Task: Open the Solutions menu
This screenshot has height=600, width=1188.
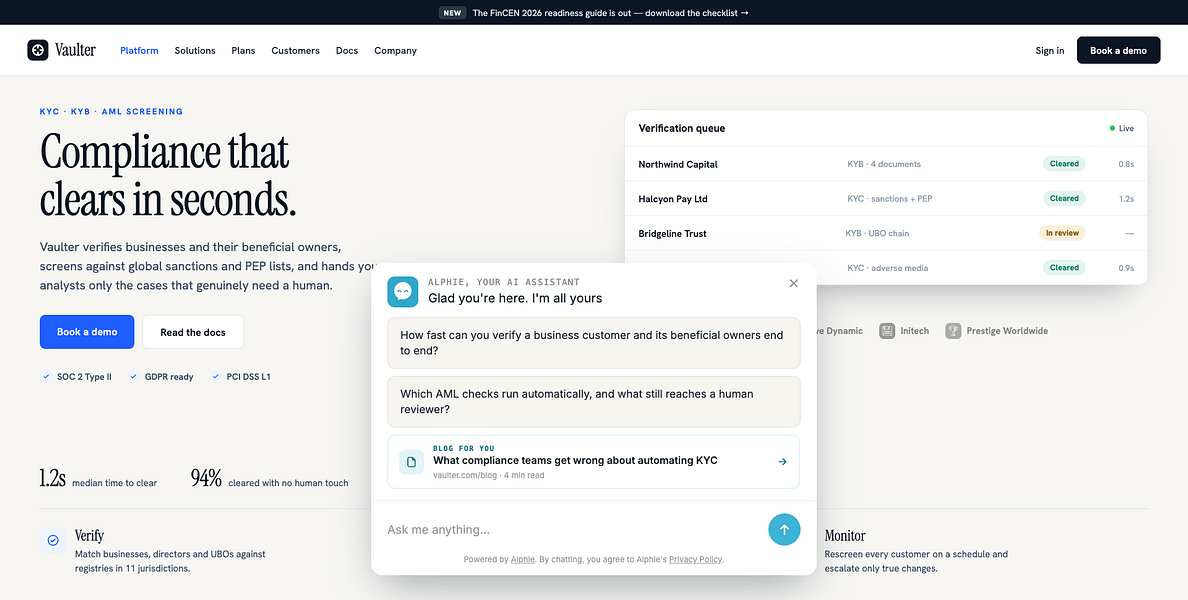Action: pyautogui.click(x=195, y=51)
